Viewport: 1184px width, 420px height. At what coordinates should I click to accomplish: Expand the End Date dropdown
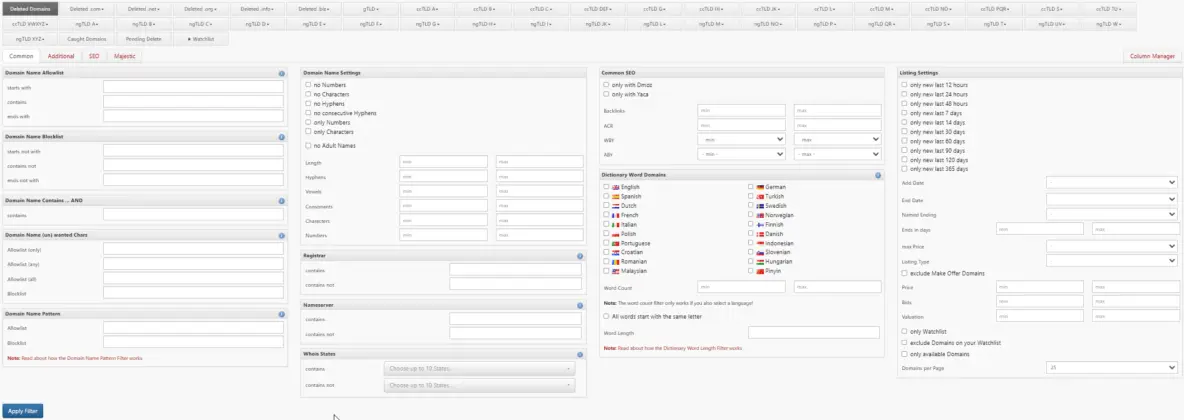pyautogui.click(x=1112, y=199)
